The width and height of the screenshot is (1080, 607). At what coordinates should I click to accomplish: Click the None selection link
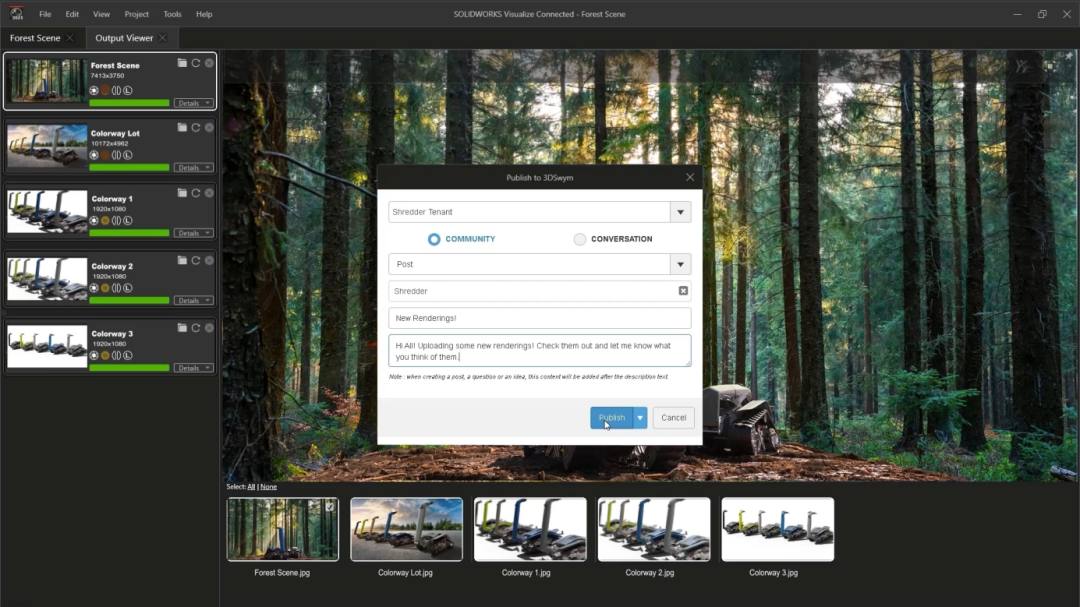point(268,486)
